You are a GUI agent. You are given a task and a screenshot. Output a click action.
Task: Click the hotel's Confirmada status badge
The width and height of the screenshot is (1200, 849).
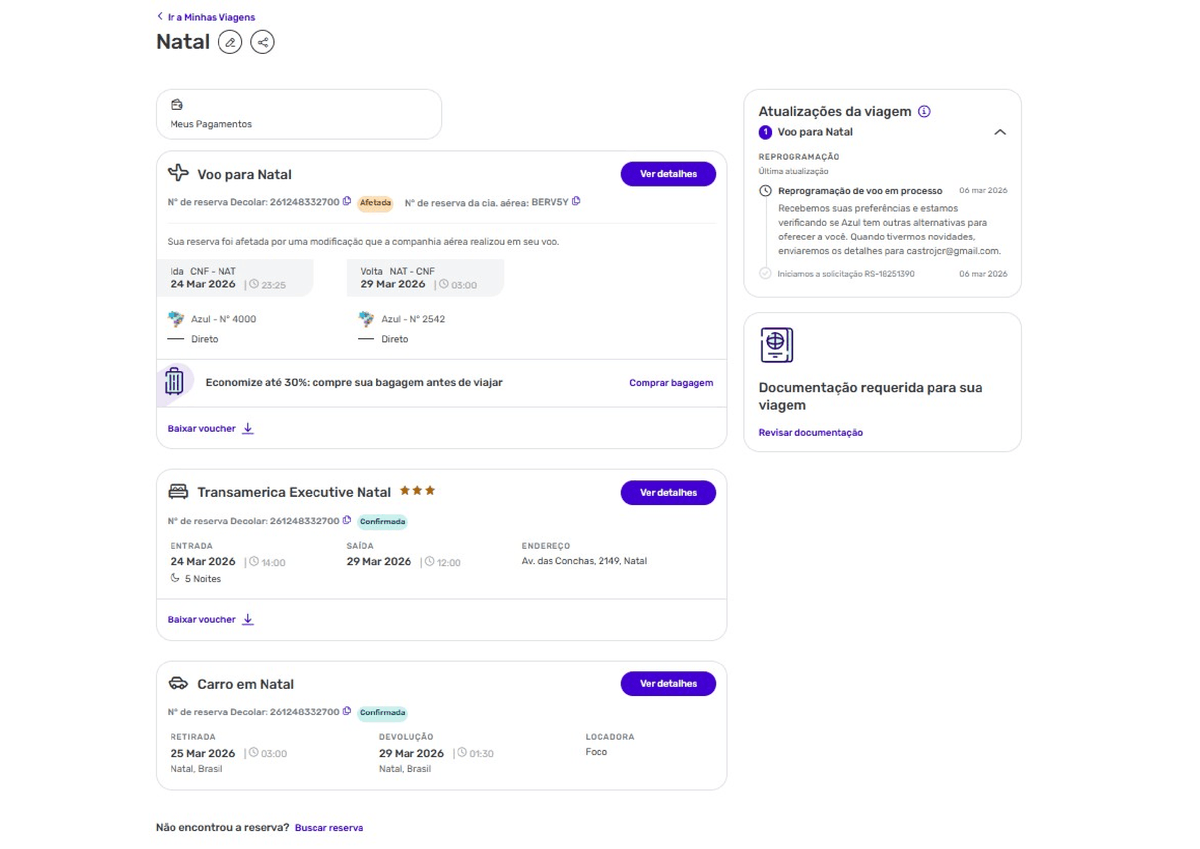383,521
